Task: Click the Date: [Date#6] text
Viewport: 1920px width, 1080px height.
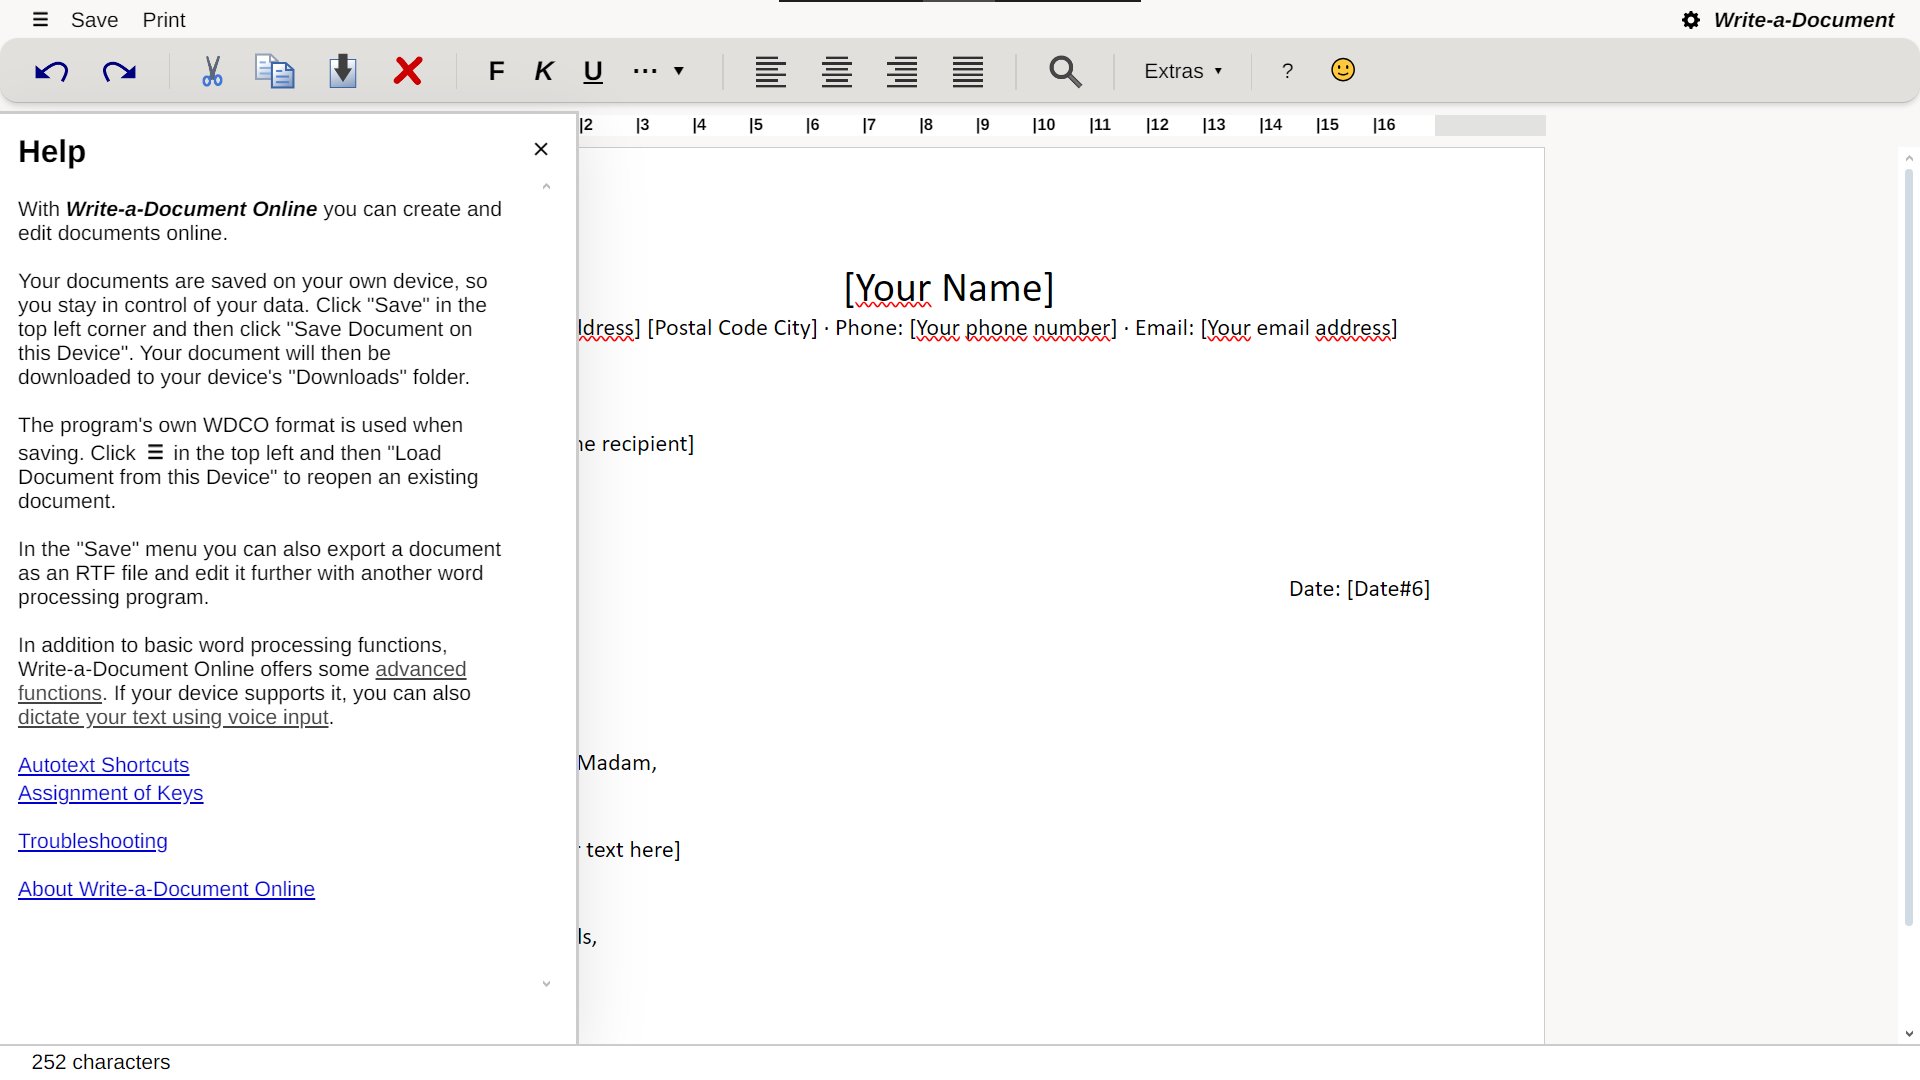Action: pyautogui.click(x=1359, y=589)
